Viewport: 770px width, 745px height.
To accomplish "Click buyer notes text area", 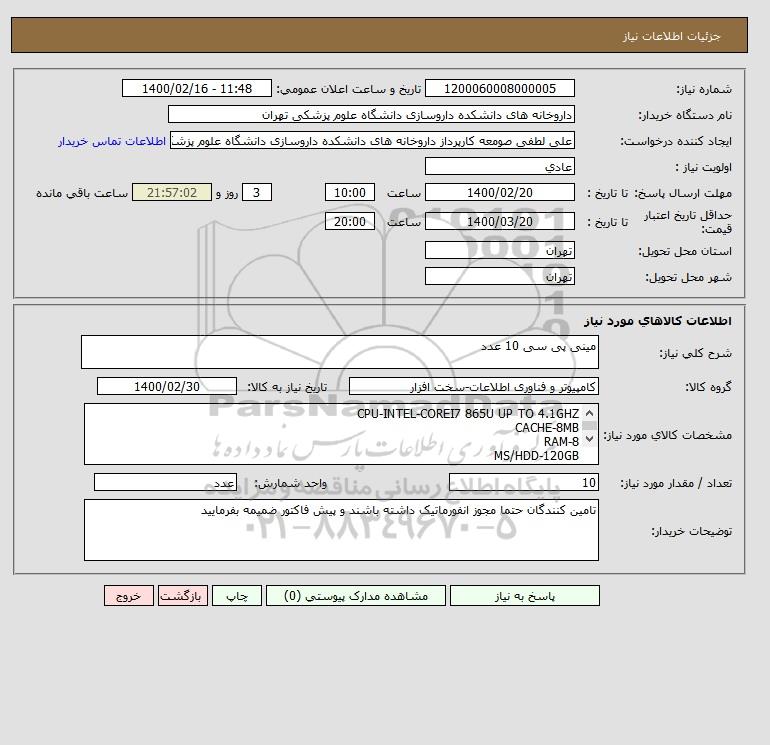I will [x=341, y=530].
